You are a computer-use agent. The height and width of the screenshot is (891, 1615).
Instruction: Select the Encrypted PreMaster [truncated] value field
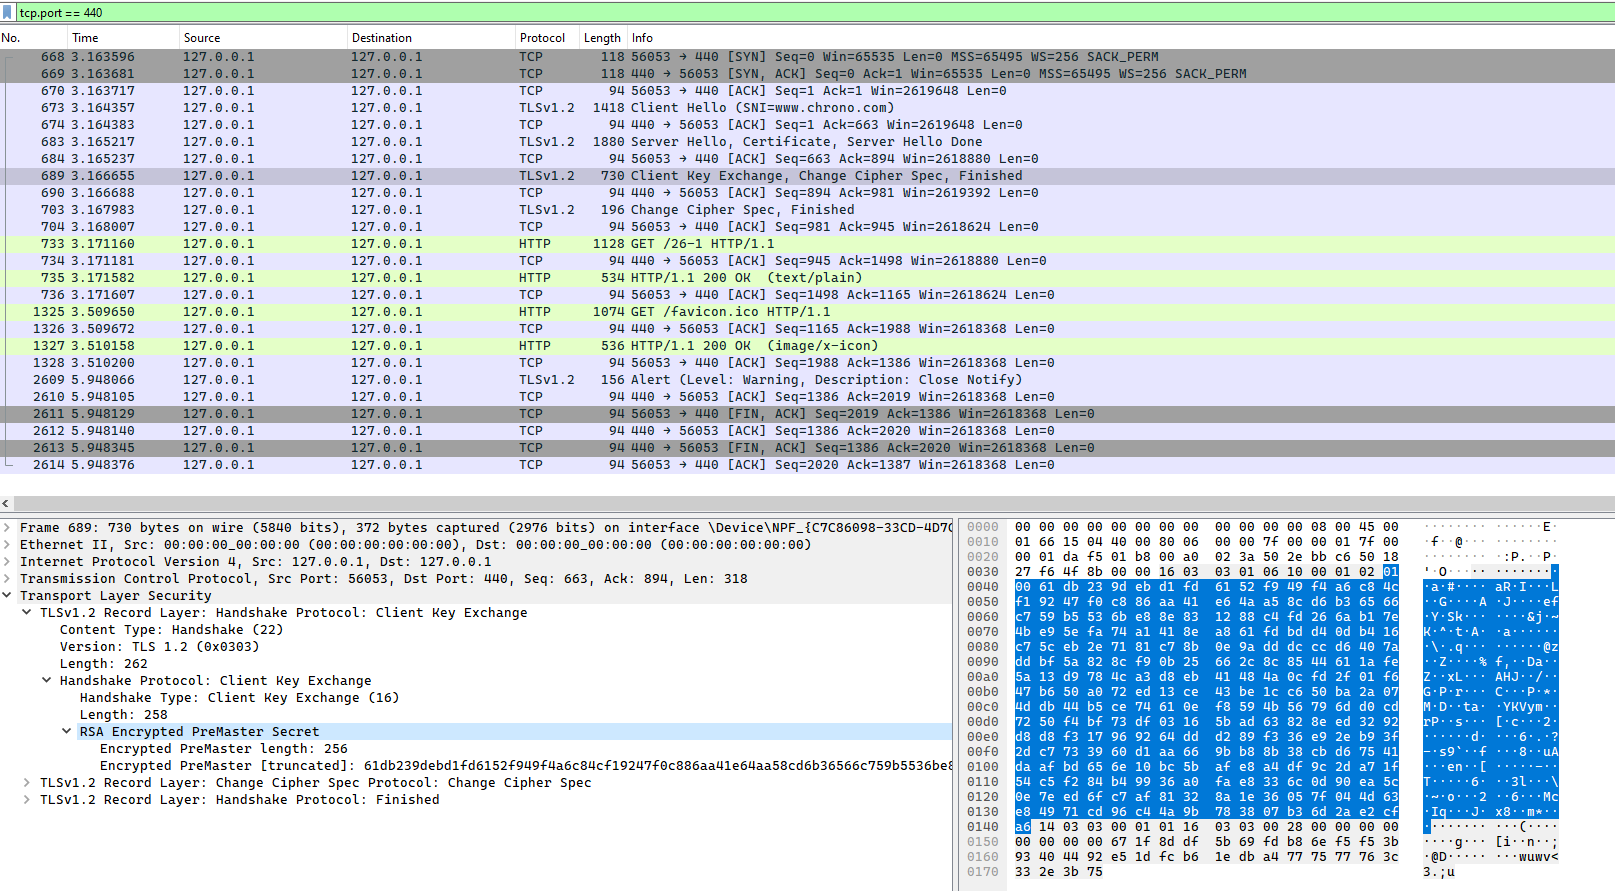click(525, 766)
